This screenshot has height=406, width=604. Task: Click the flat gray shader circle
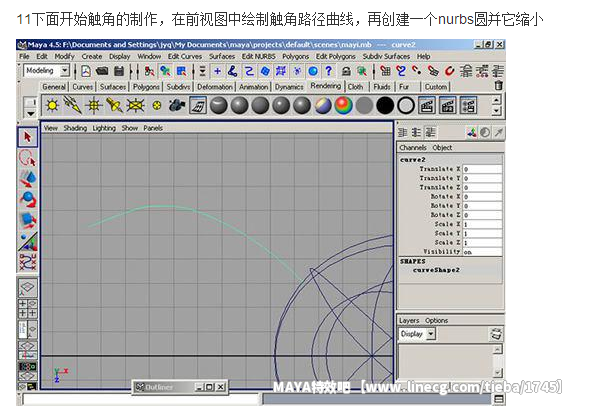(x=364, y=105)
